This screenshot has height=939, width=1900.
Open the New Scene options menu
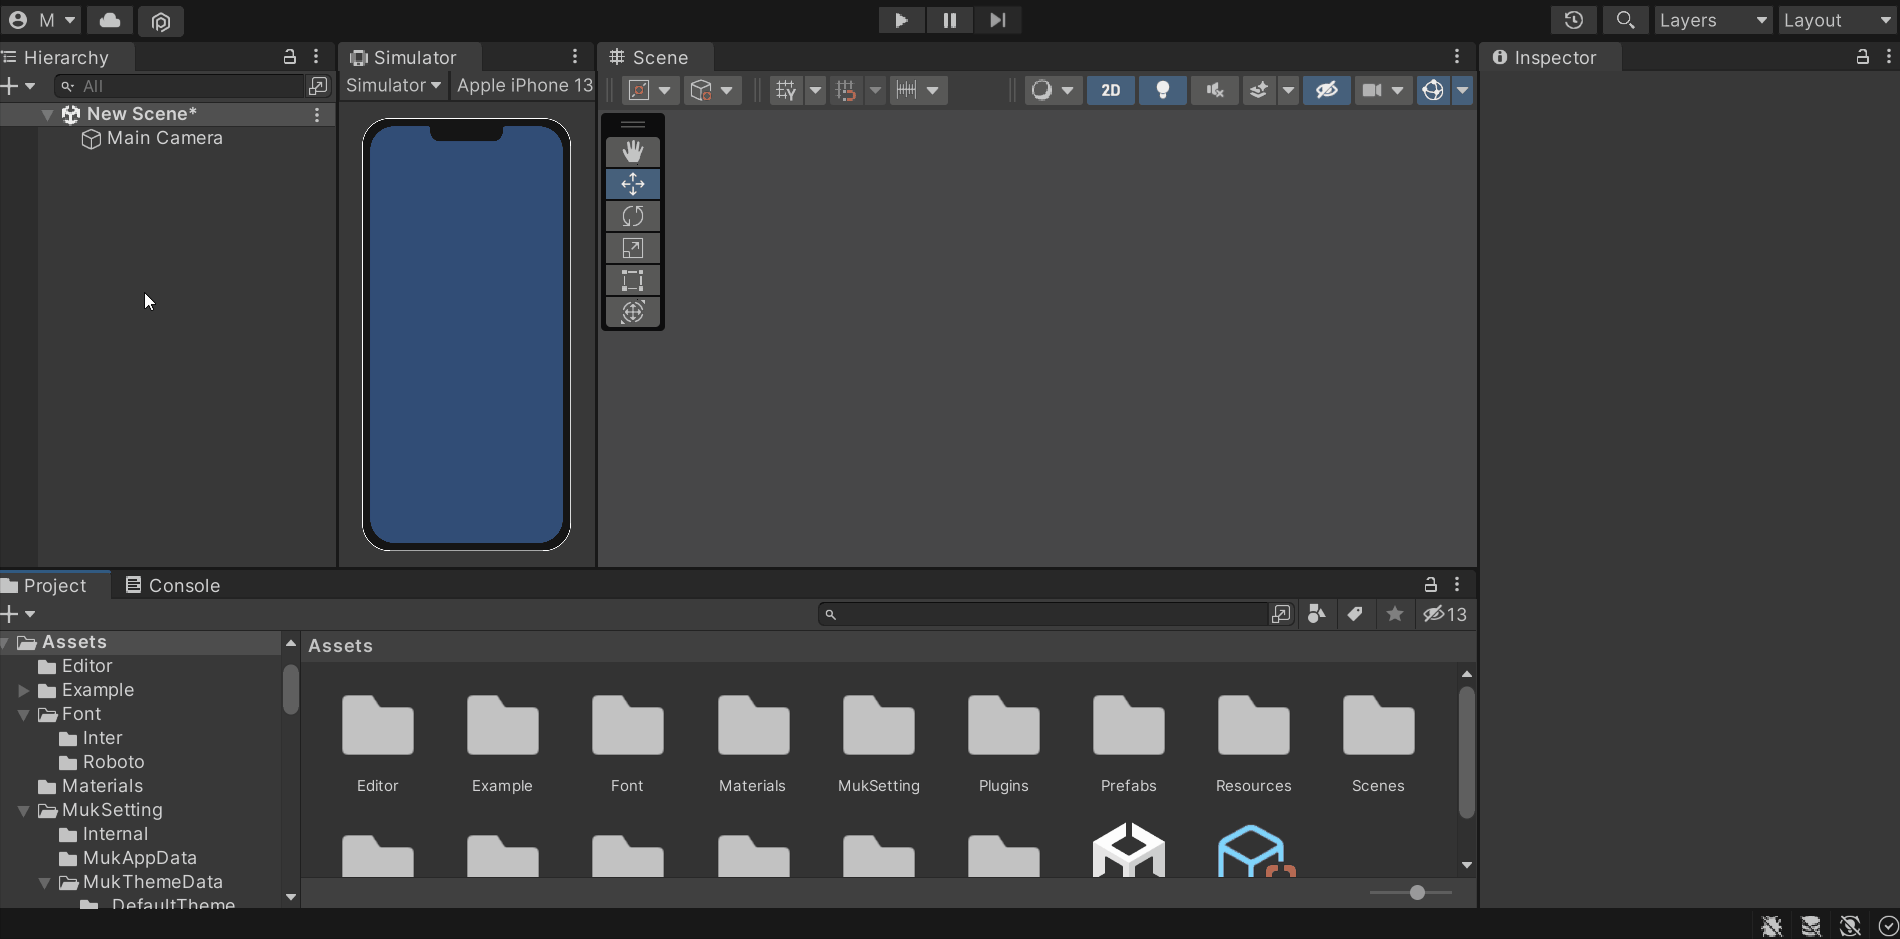click(x=317, y=115)
